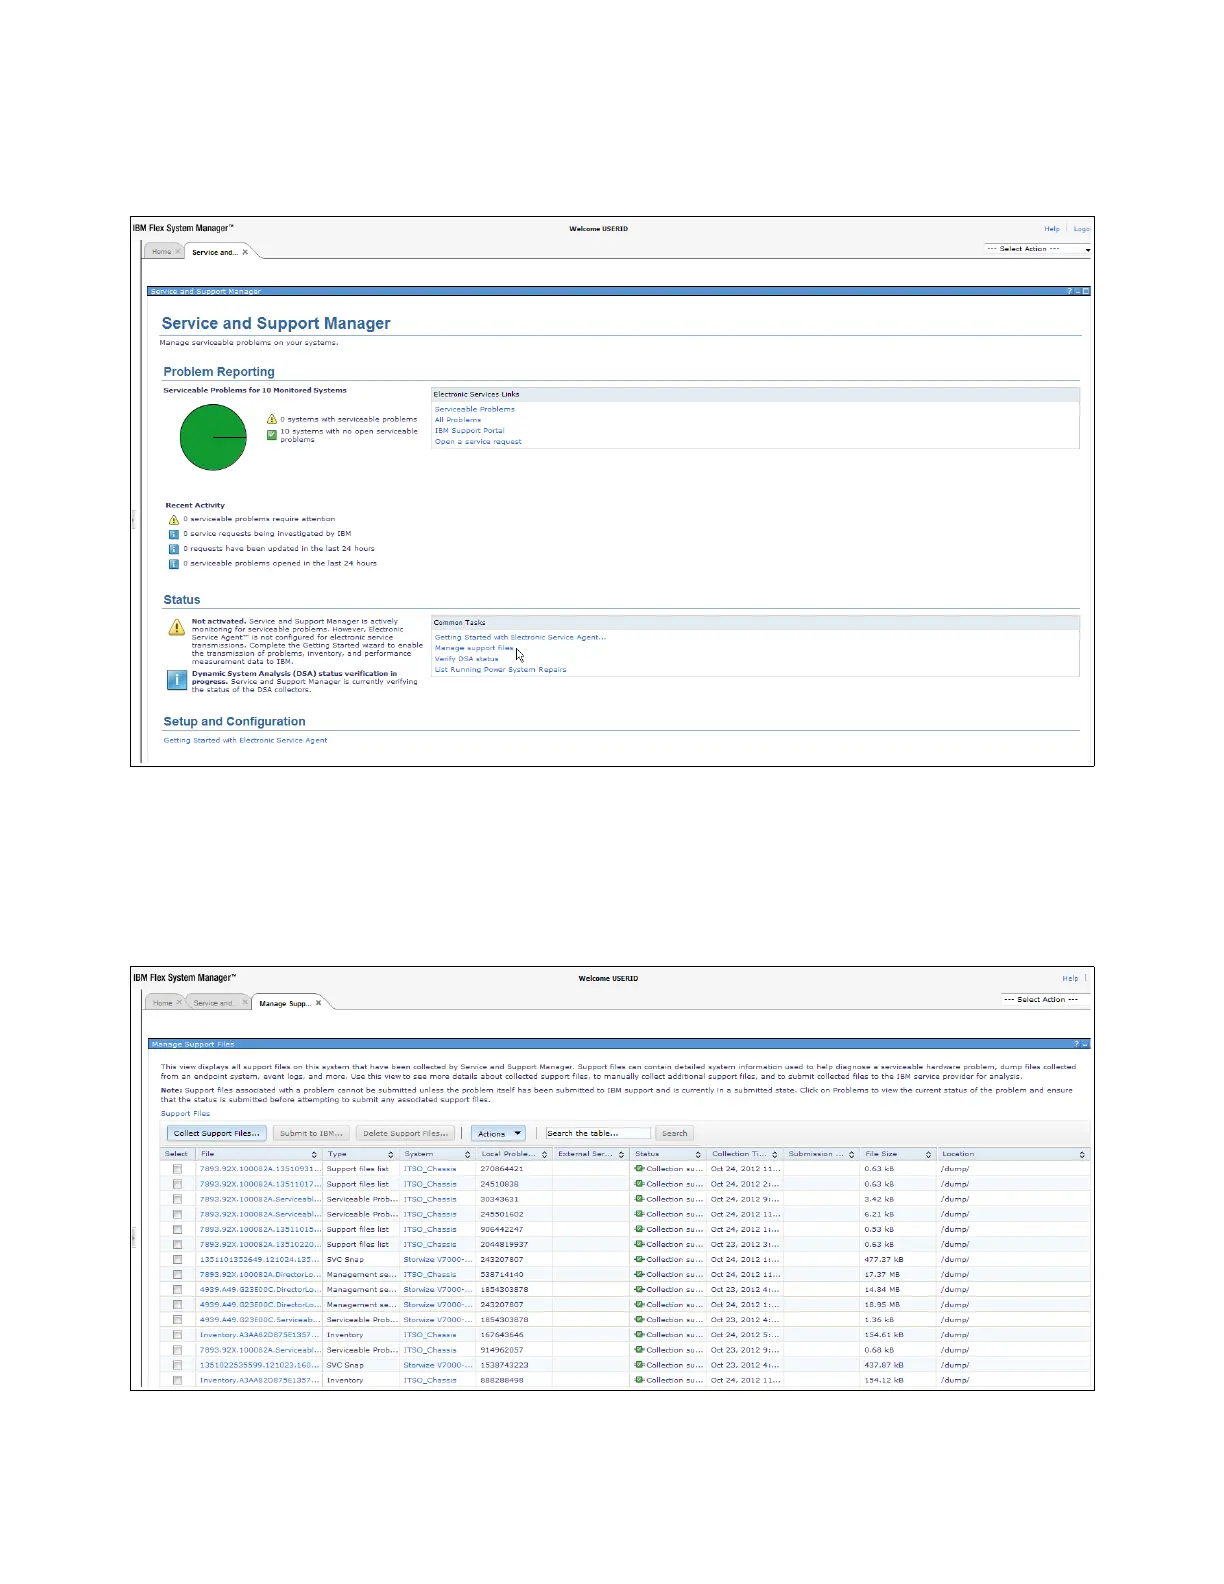Image resolution: width=1224 pixels, height=1584 pixels.
Task: Click the Collect Support Files... button
Action: pyautogui.click(x=217, y=1133)
